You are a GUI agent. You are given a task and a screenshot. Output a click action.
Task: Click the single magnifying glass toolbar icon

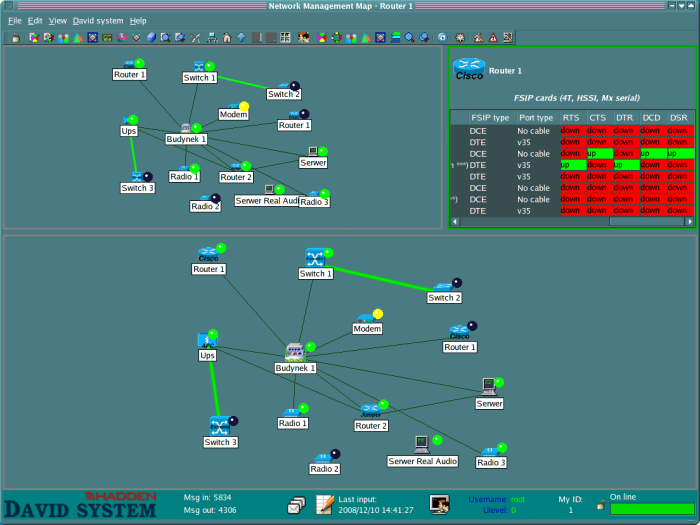pyautogui.click(x=409, y=38)
